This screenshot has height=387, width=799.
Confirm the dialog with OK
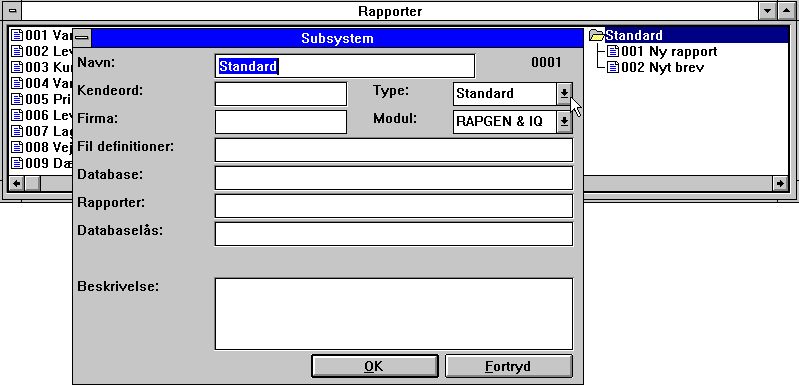(375, 366)
